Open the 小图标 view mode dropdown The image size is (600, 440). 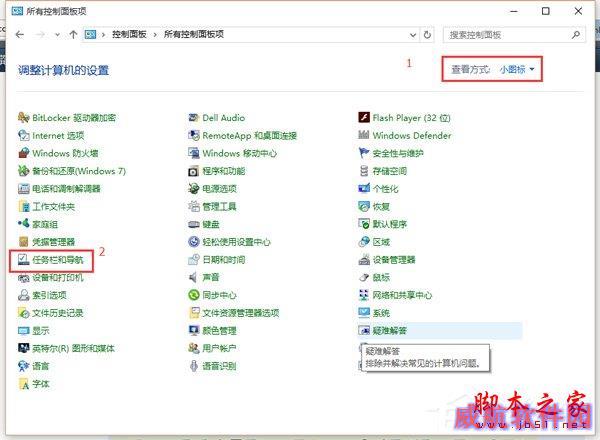pos(517,69)
